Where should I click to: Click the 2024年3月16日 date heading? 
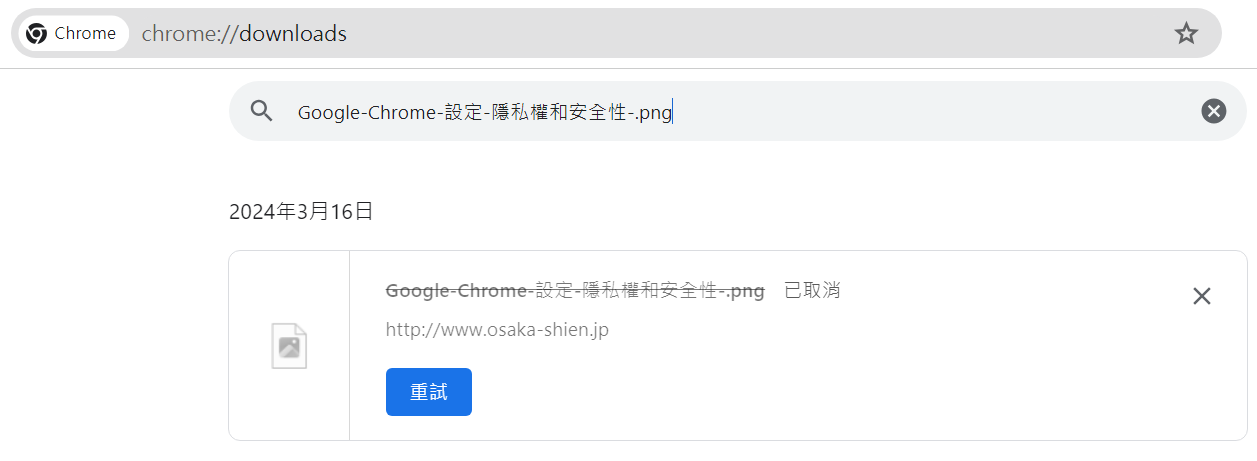click(x=301, y=212)
